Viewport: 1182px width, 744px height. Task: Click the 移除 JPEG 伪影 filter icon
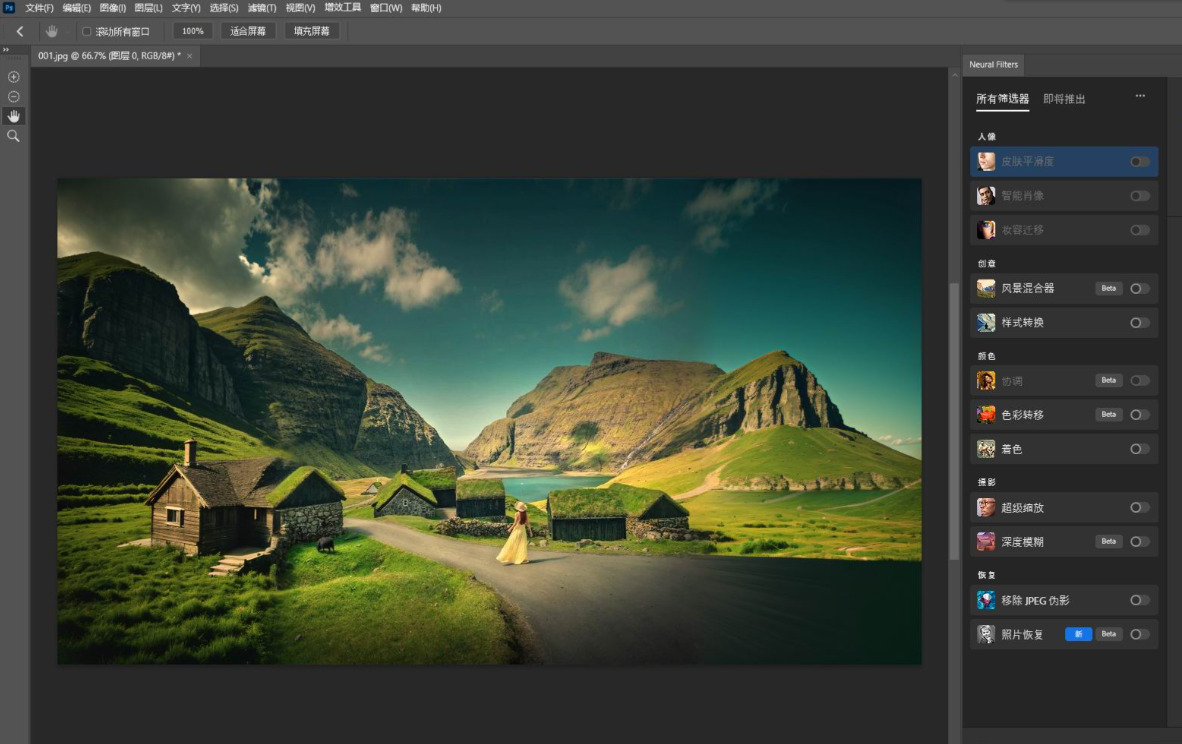tap(986, 600)
